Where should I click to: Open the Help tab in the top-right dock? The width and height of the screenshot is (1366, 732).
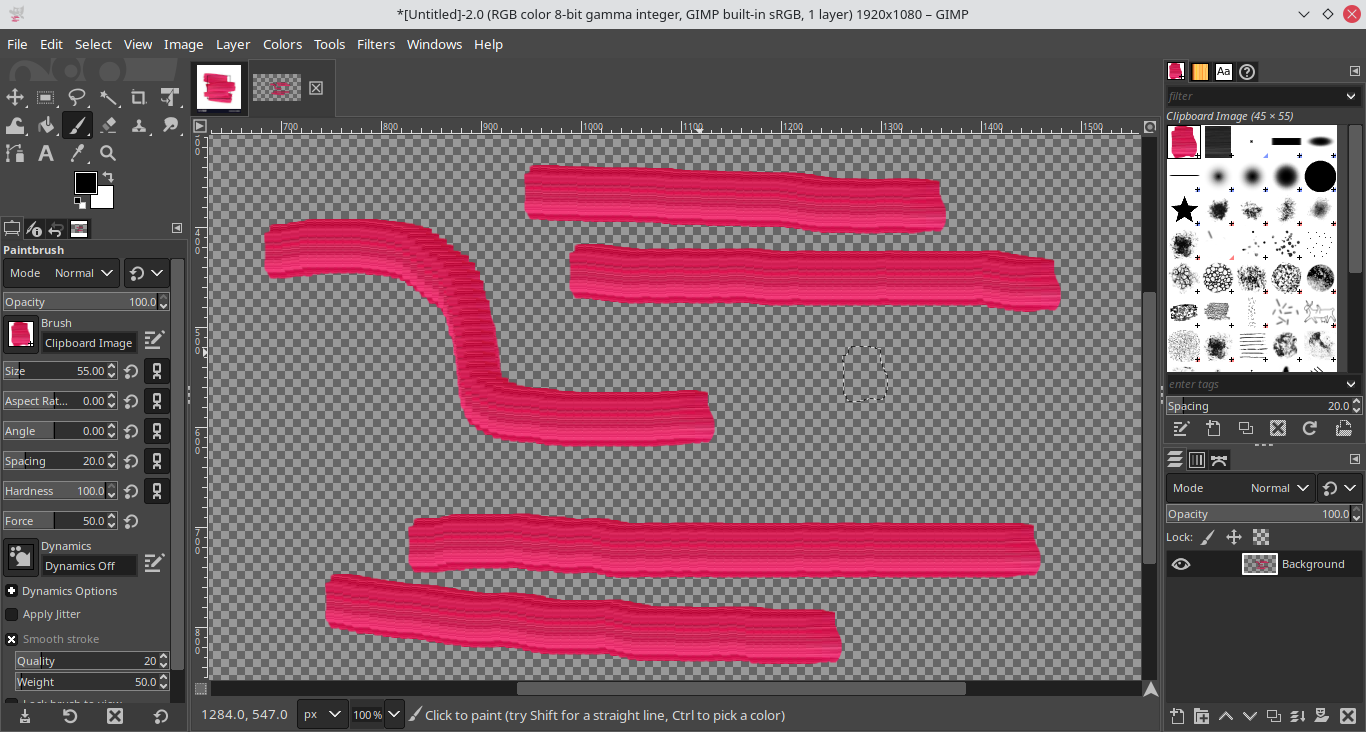coord(1247,71)
